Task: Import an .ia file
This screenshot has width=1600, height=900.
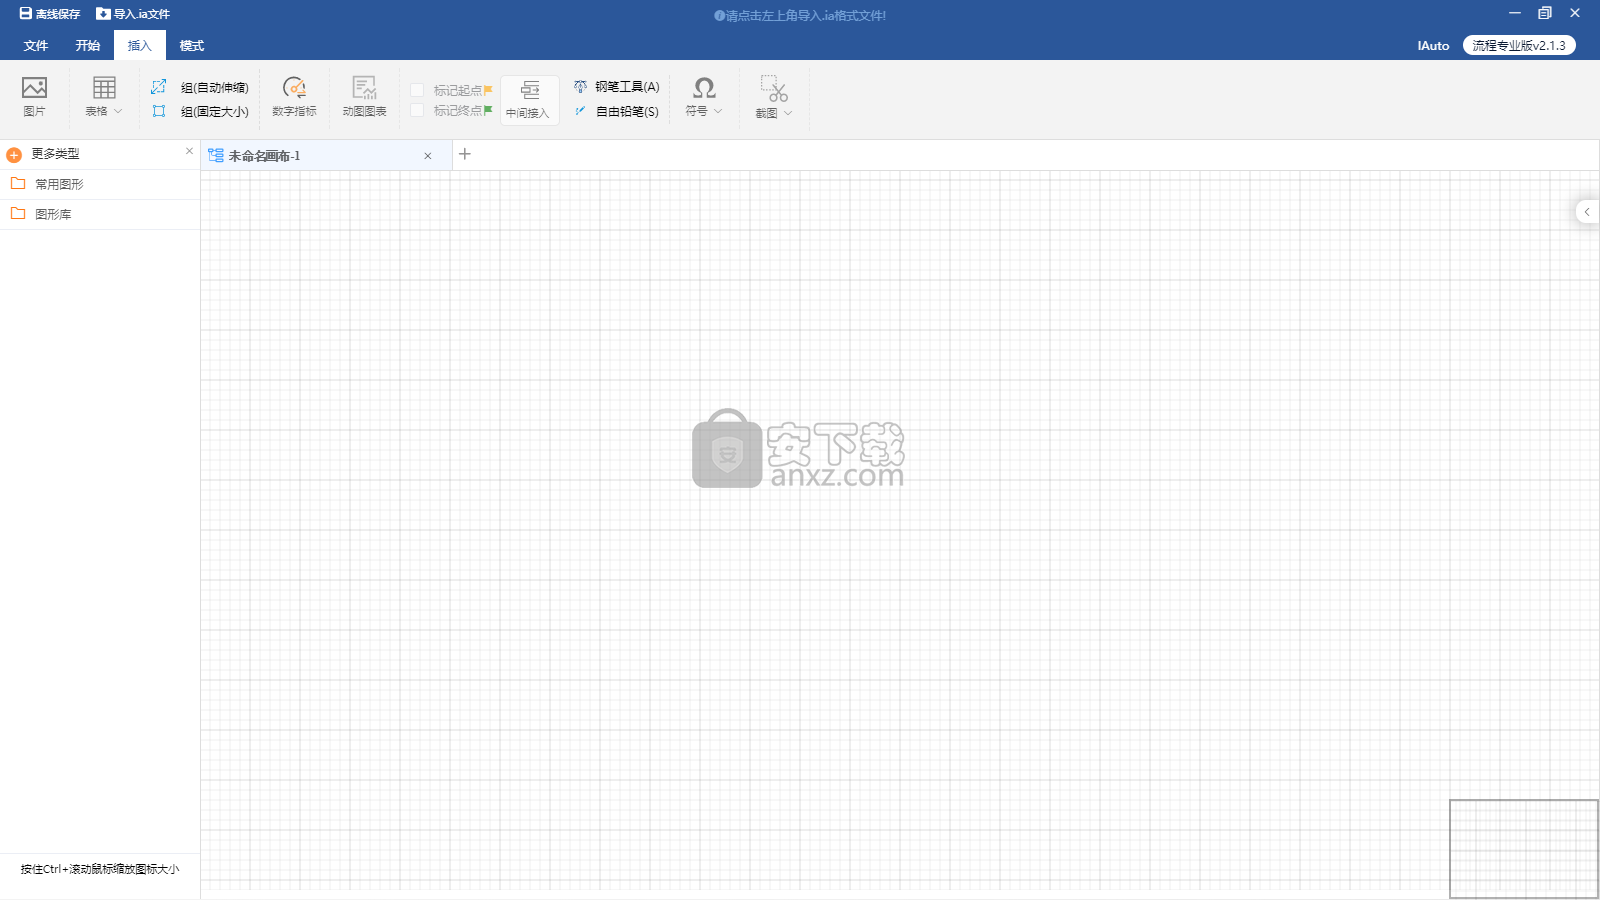Action: click(133, 14)
